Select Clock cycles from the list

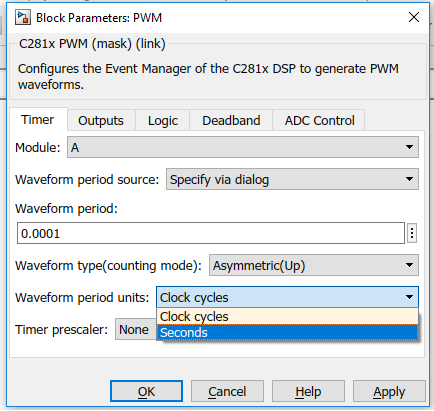coord(287,316)
